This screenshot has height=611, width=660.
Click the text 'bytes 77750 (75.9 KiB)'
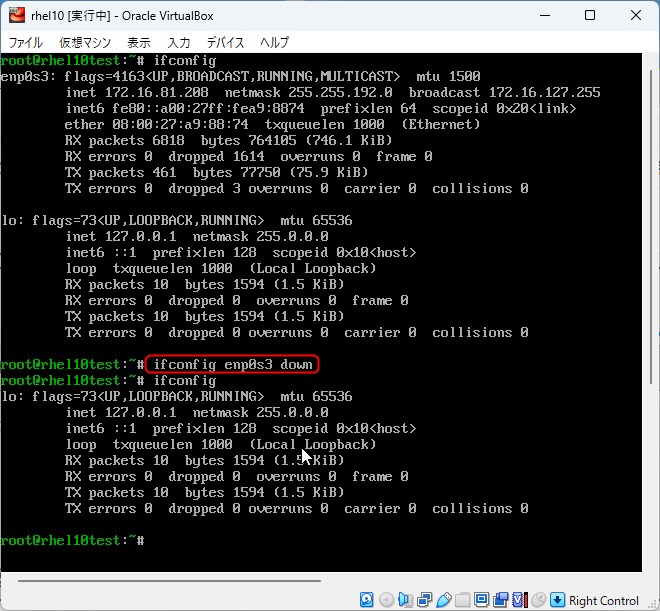click(x=280, y=173)
